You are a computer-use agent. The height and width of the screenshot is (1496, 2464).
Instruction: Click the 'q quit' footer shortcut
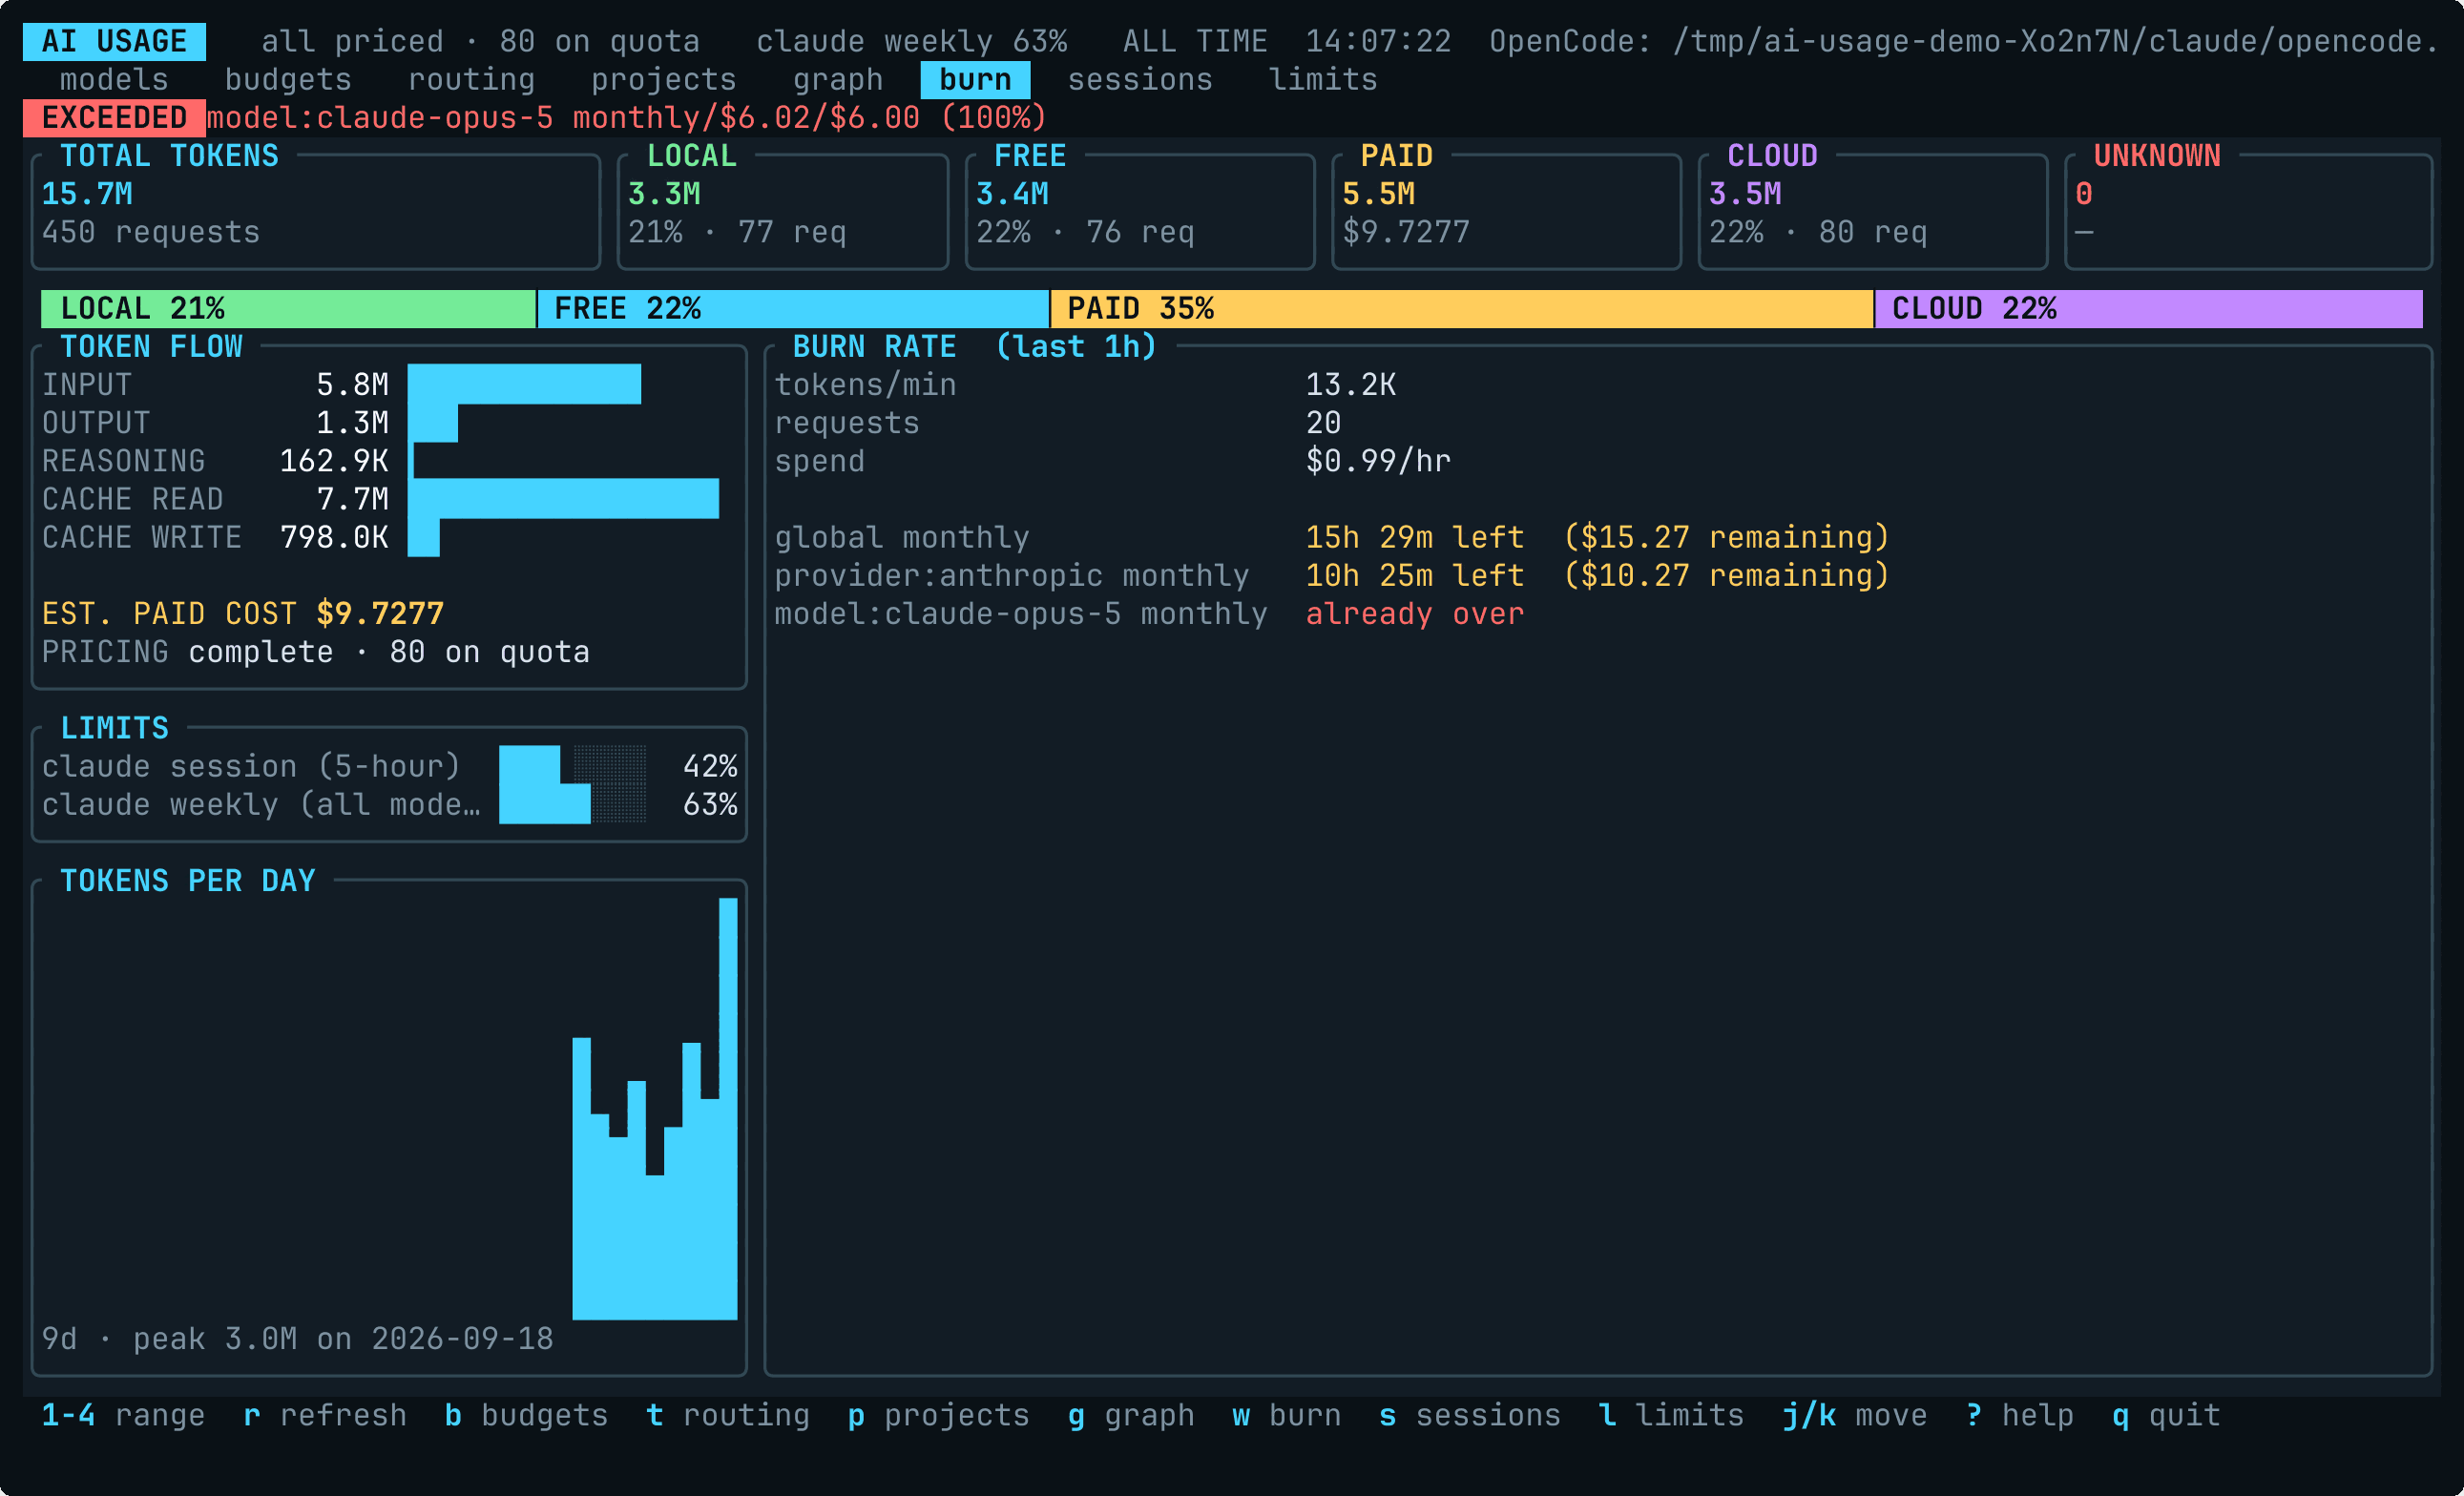click(2166, 1415)
